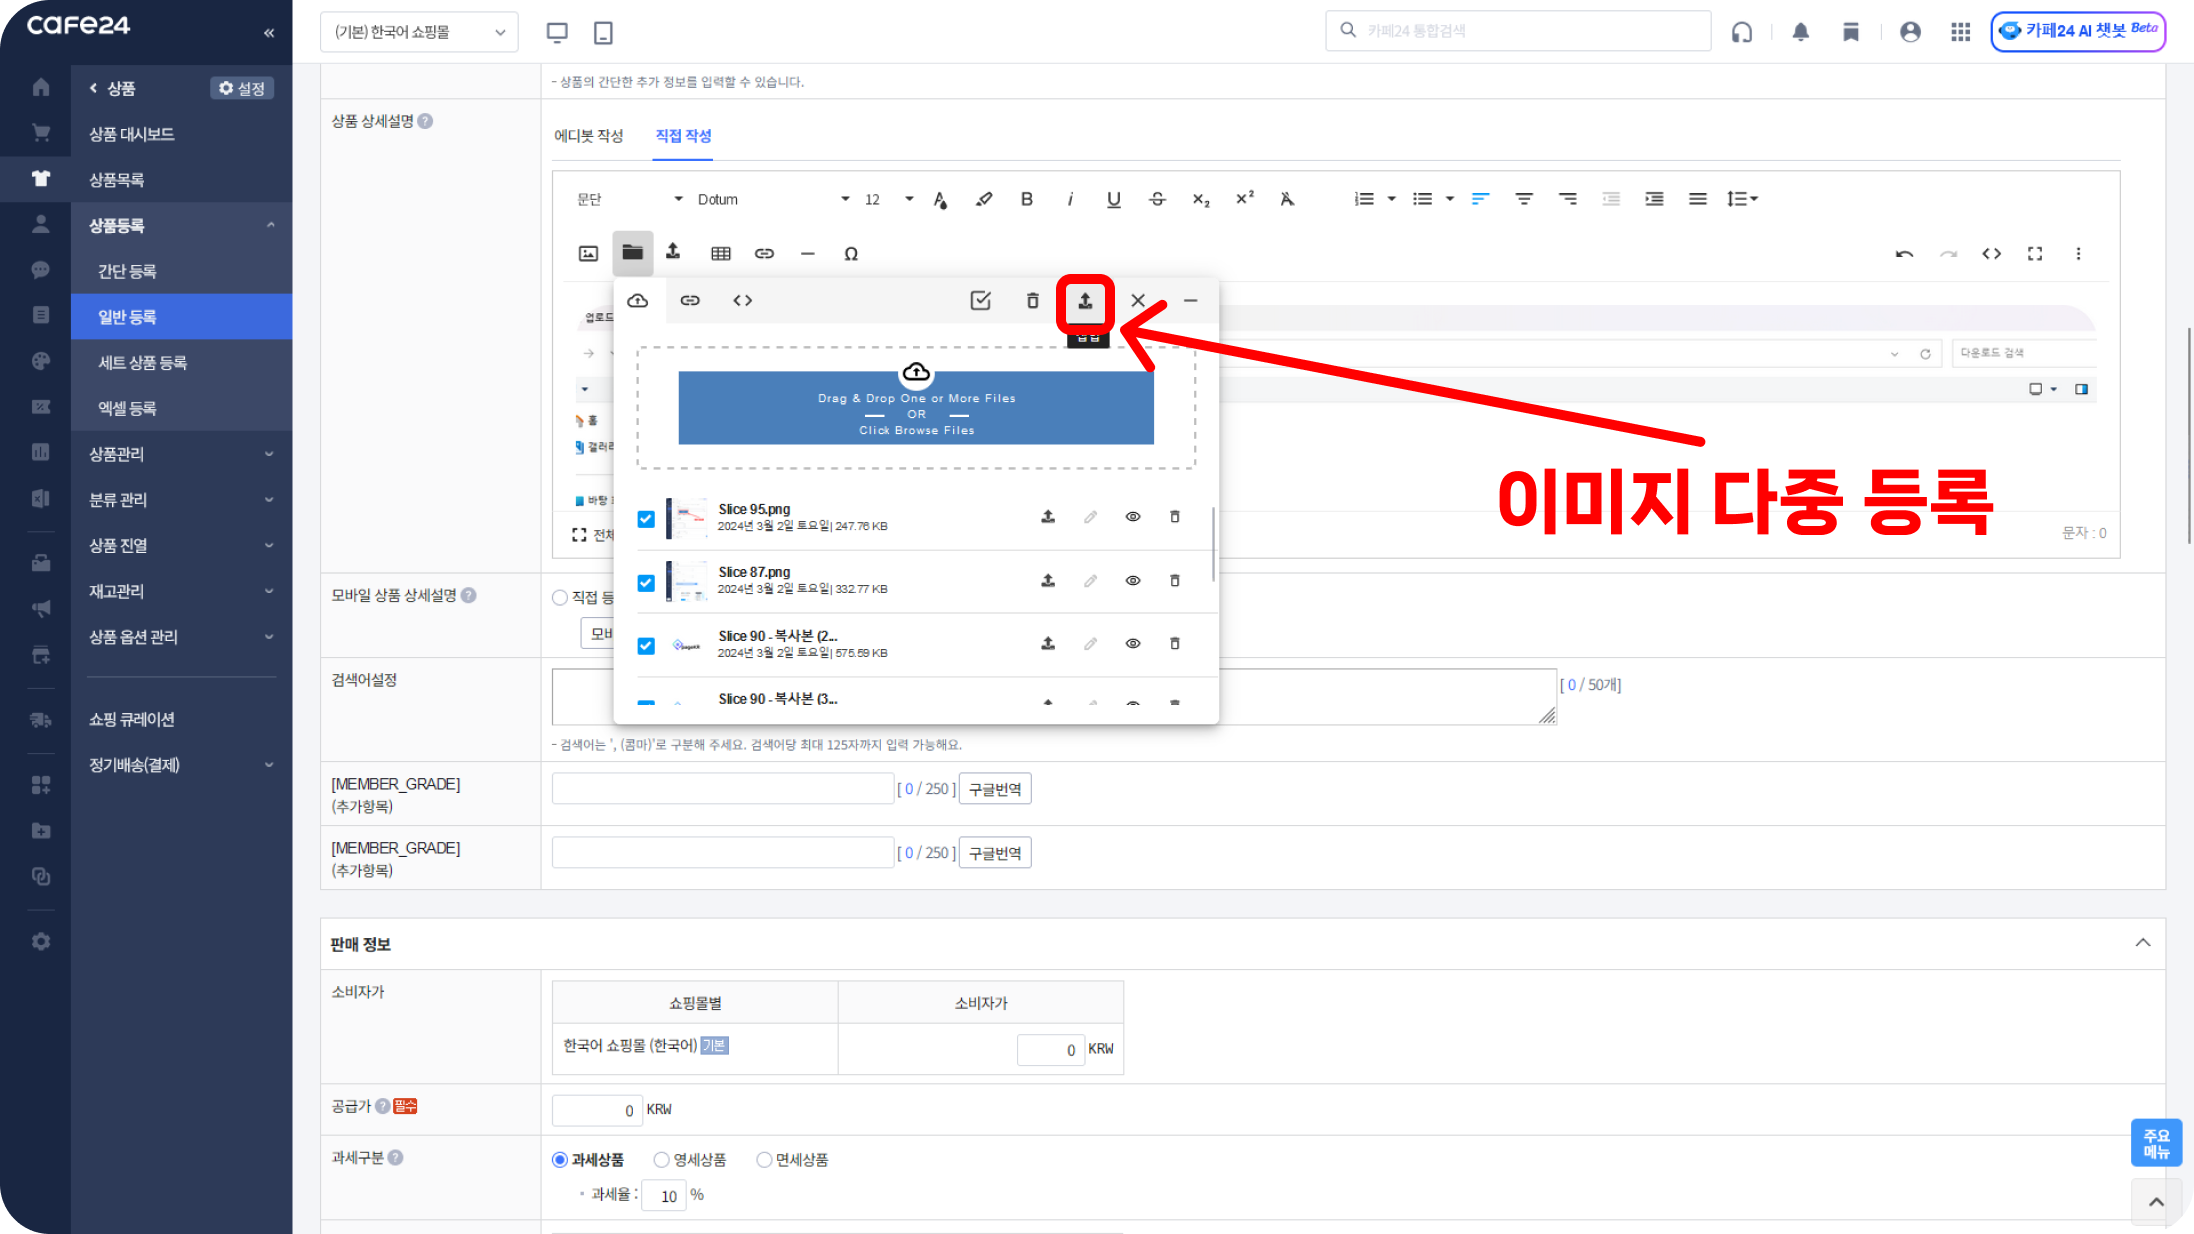Click the Bold formatting icon
This screenshot has width=2194, height=1234.
click(1026, 199)
